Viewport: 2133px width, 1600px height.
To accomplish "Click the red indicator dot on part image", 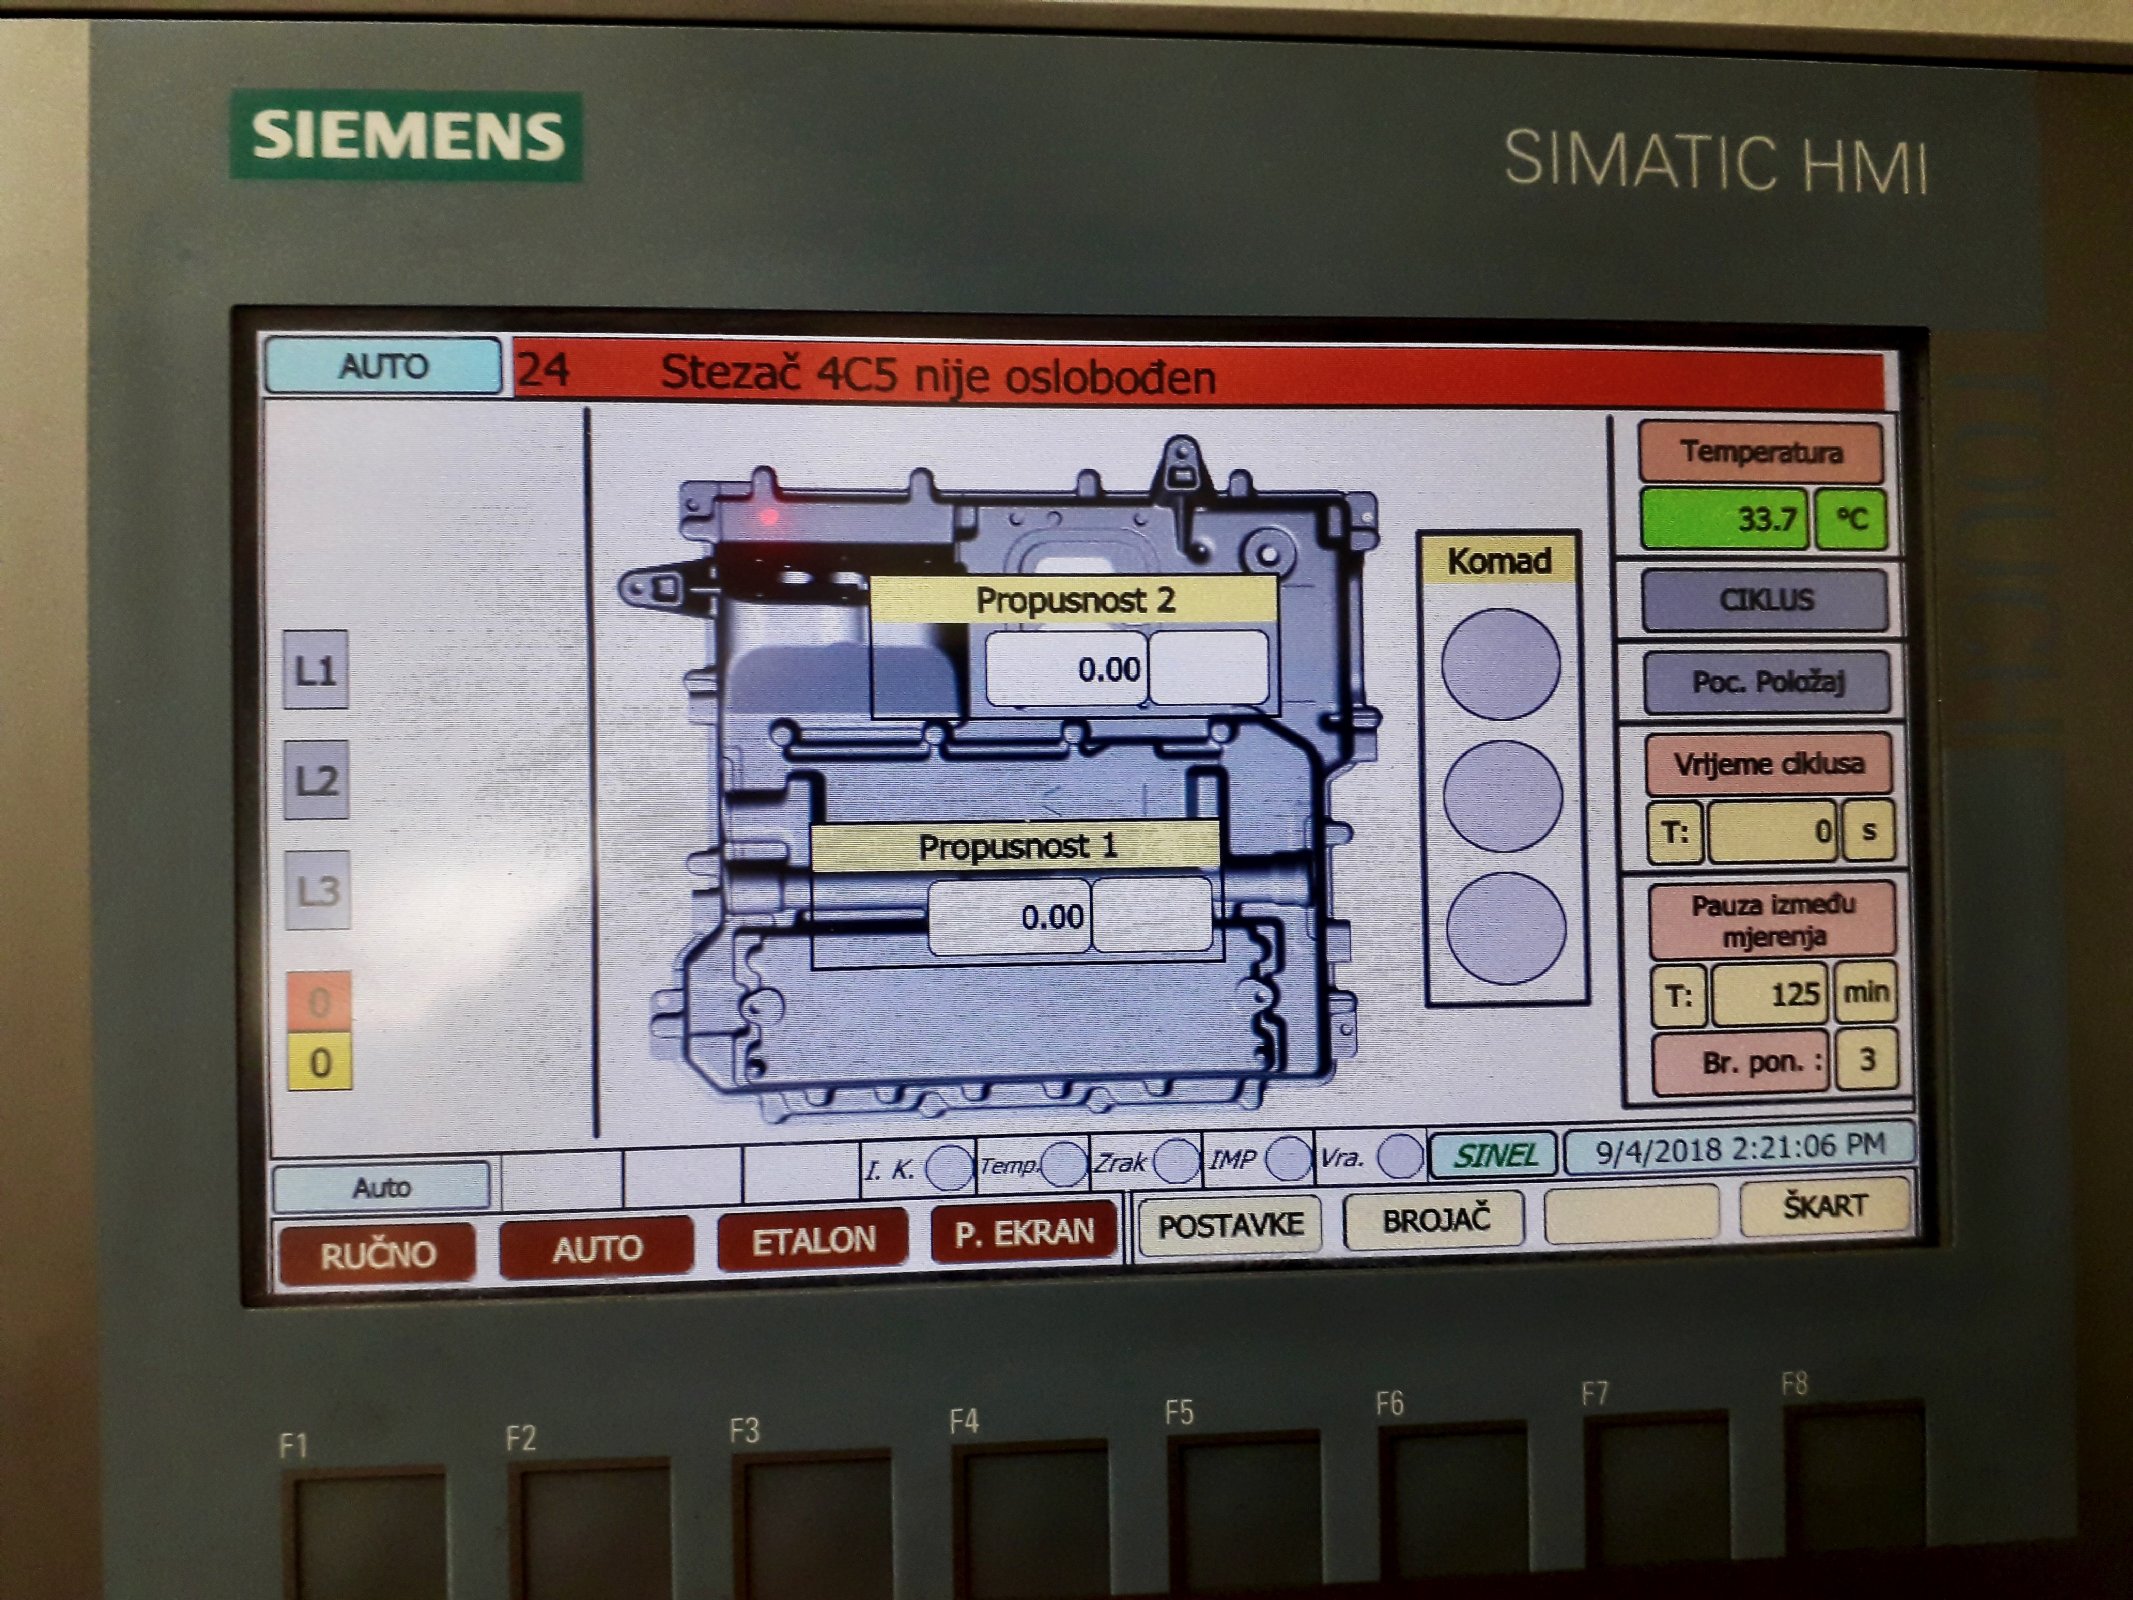I will click(x=768, y=517).
